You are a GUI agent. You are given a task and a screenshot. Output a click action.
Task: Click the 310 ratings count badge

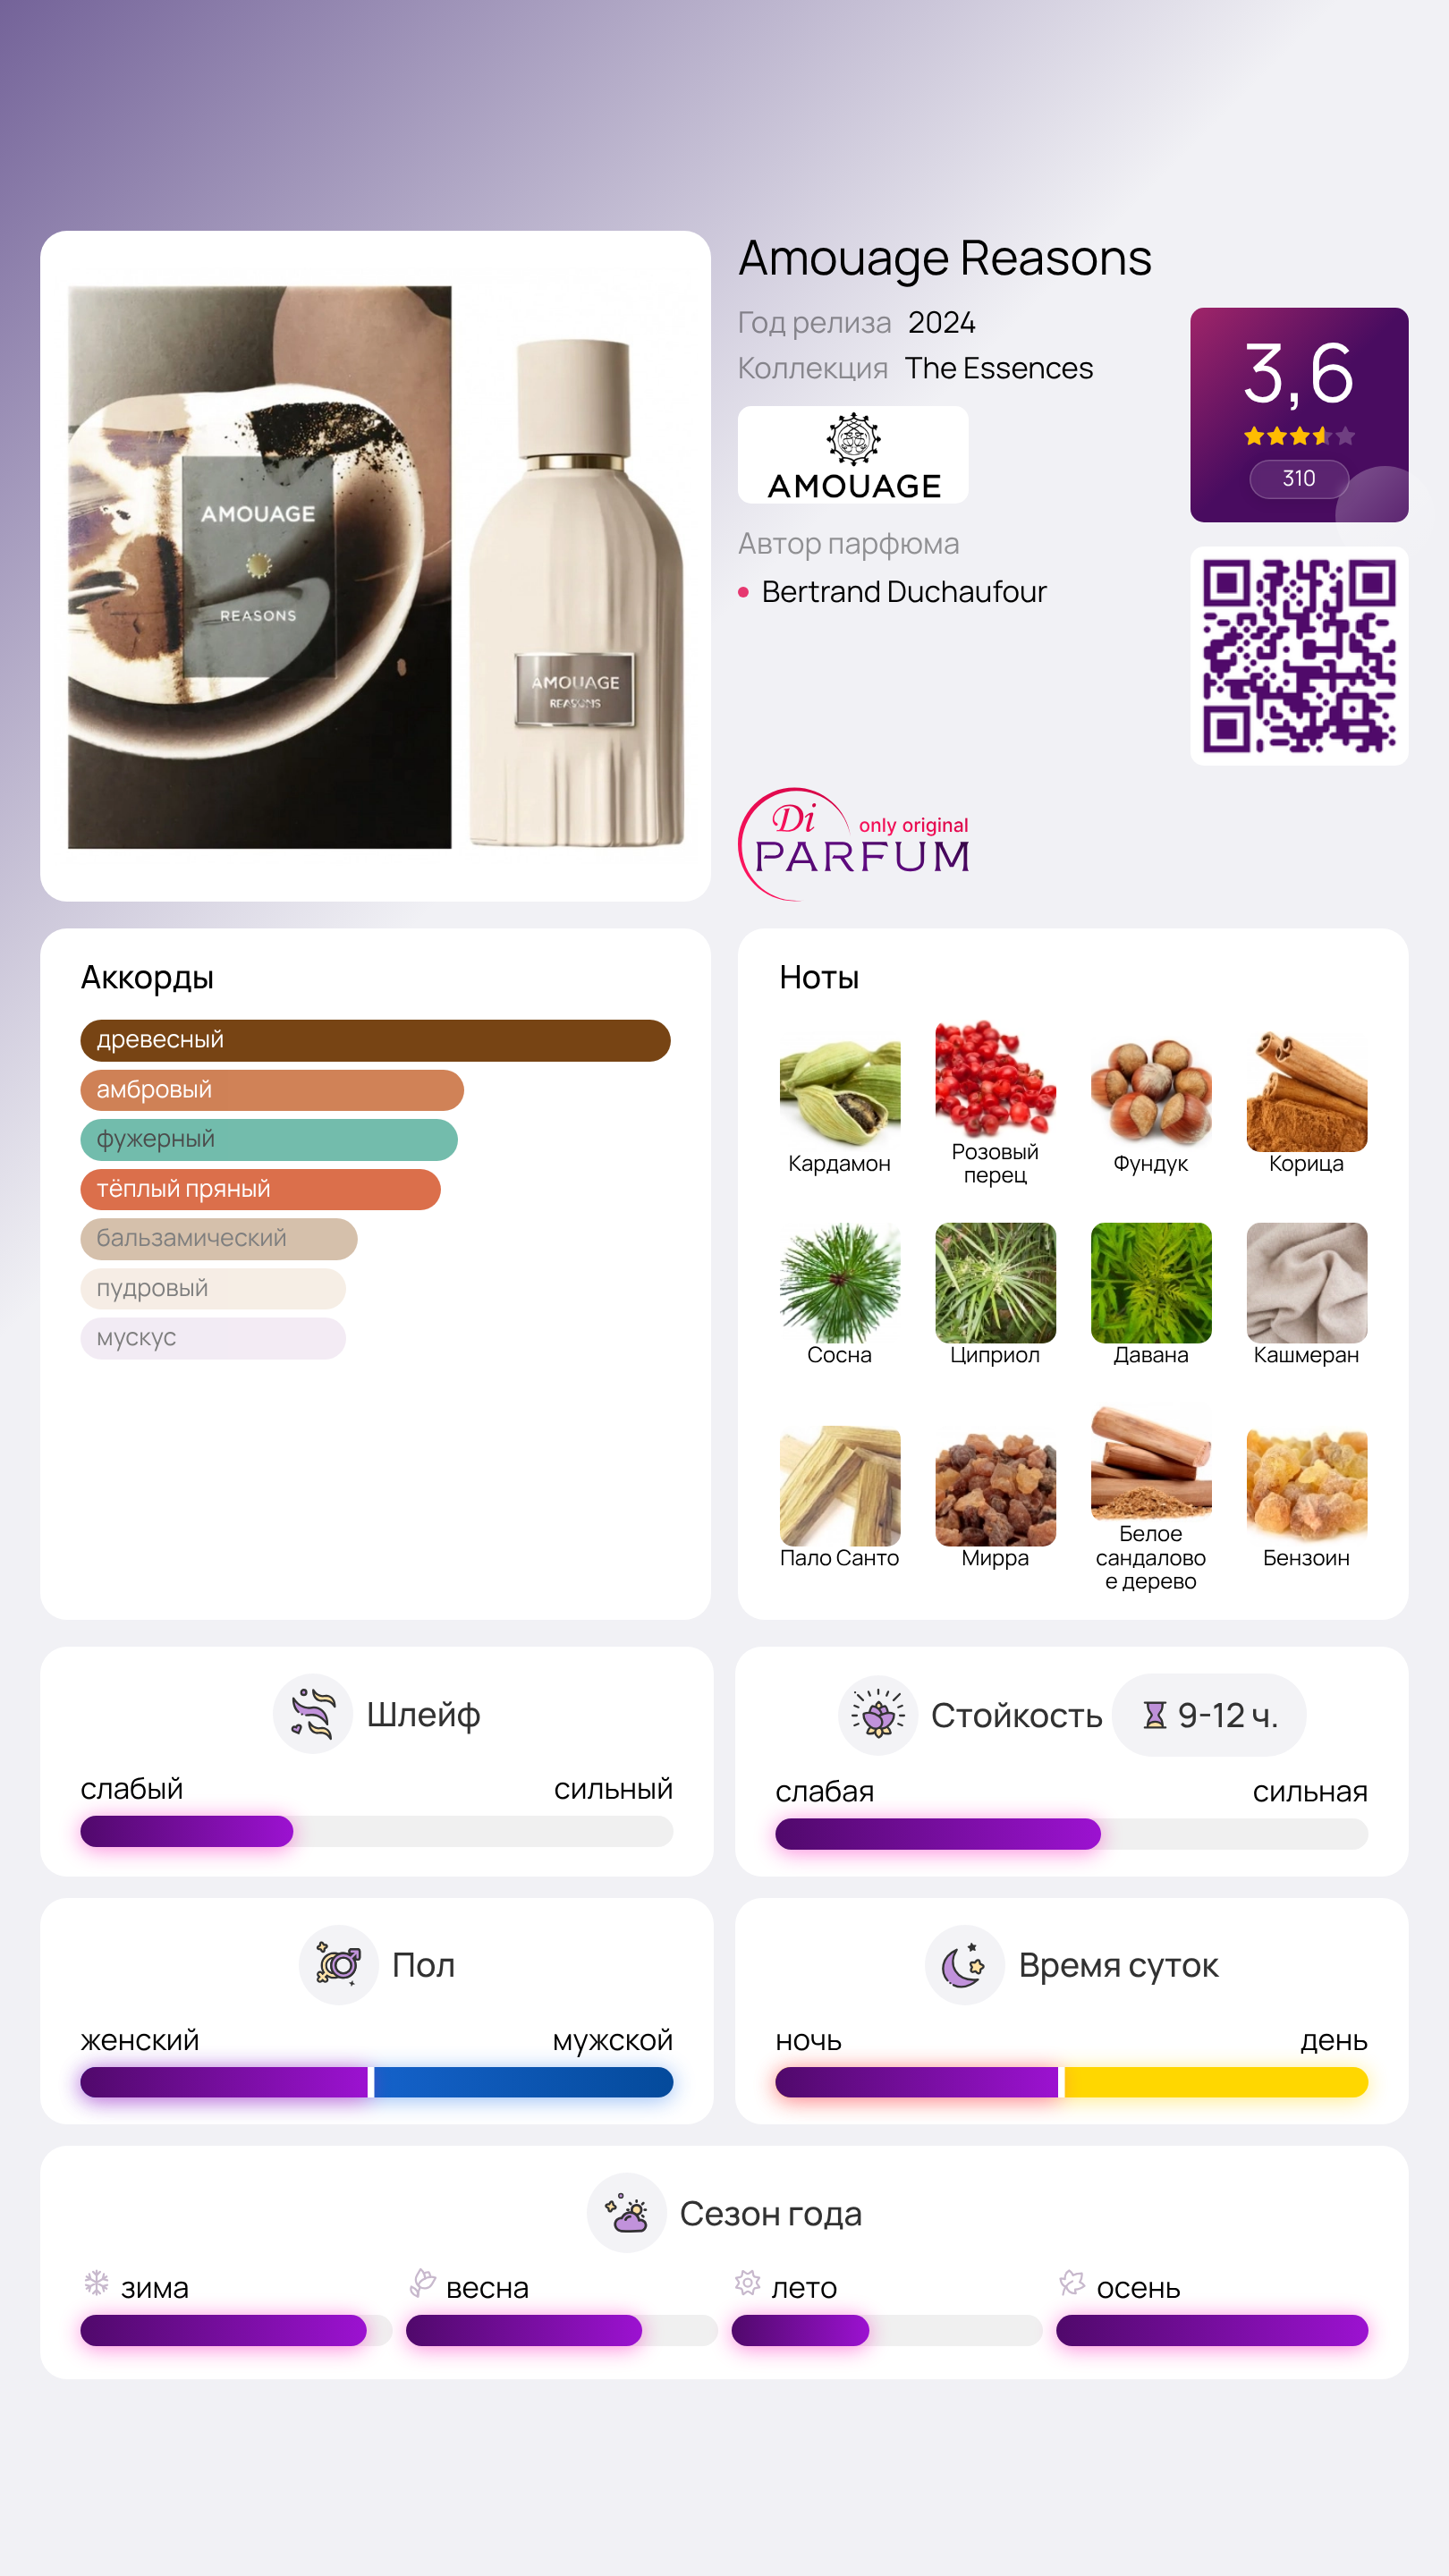[1299, 479]
